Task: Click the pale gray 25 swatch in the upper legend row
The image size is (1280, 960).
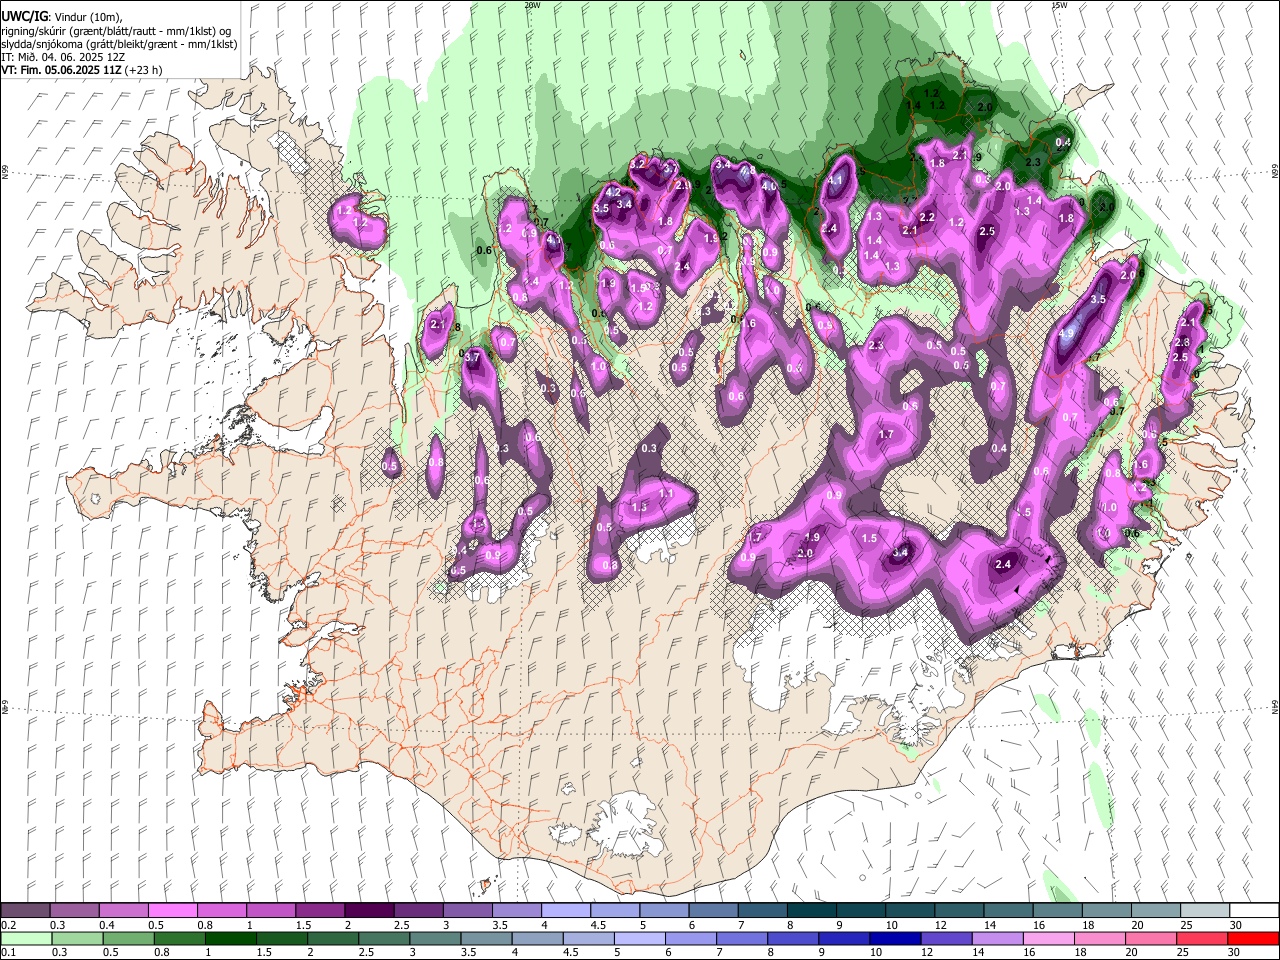Action: point(1204,911)
